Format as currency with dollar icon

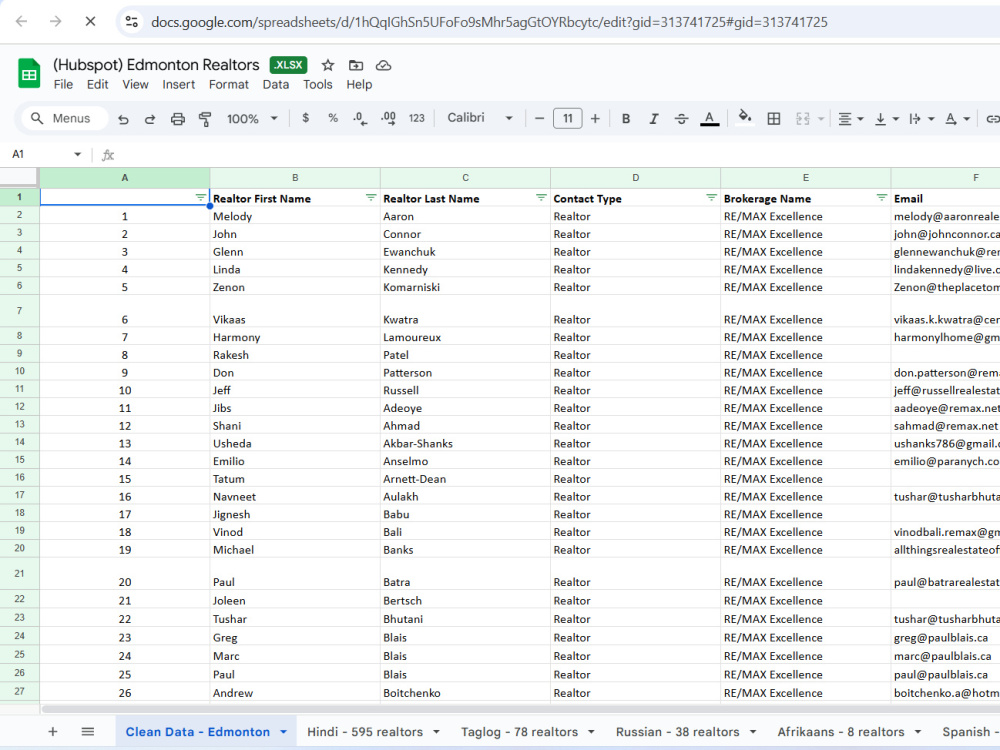(305, 118)
